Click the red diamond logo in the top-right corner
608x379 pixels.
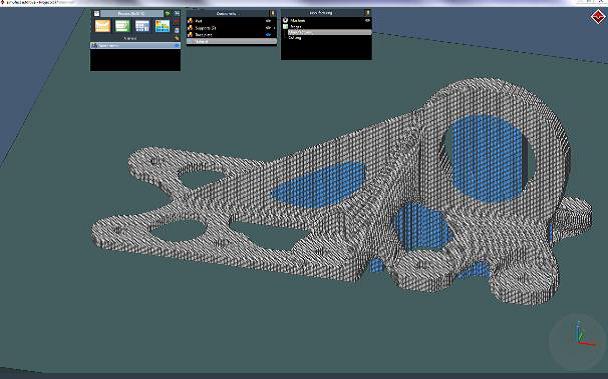[598, 17]
